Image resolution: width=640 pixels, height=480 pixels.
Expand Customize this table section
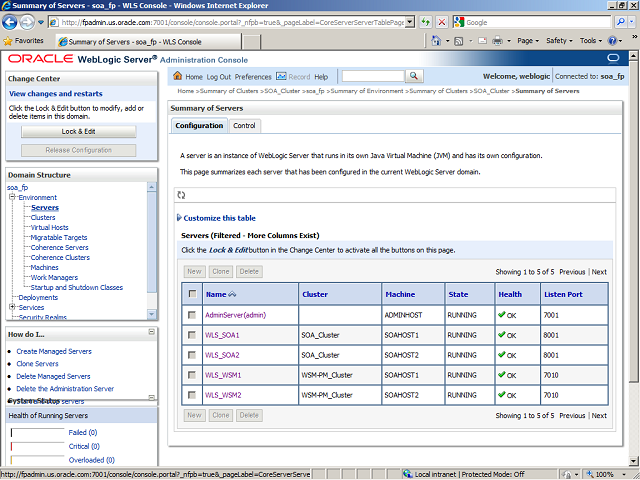click(x=179, y=218)
